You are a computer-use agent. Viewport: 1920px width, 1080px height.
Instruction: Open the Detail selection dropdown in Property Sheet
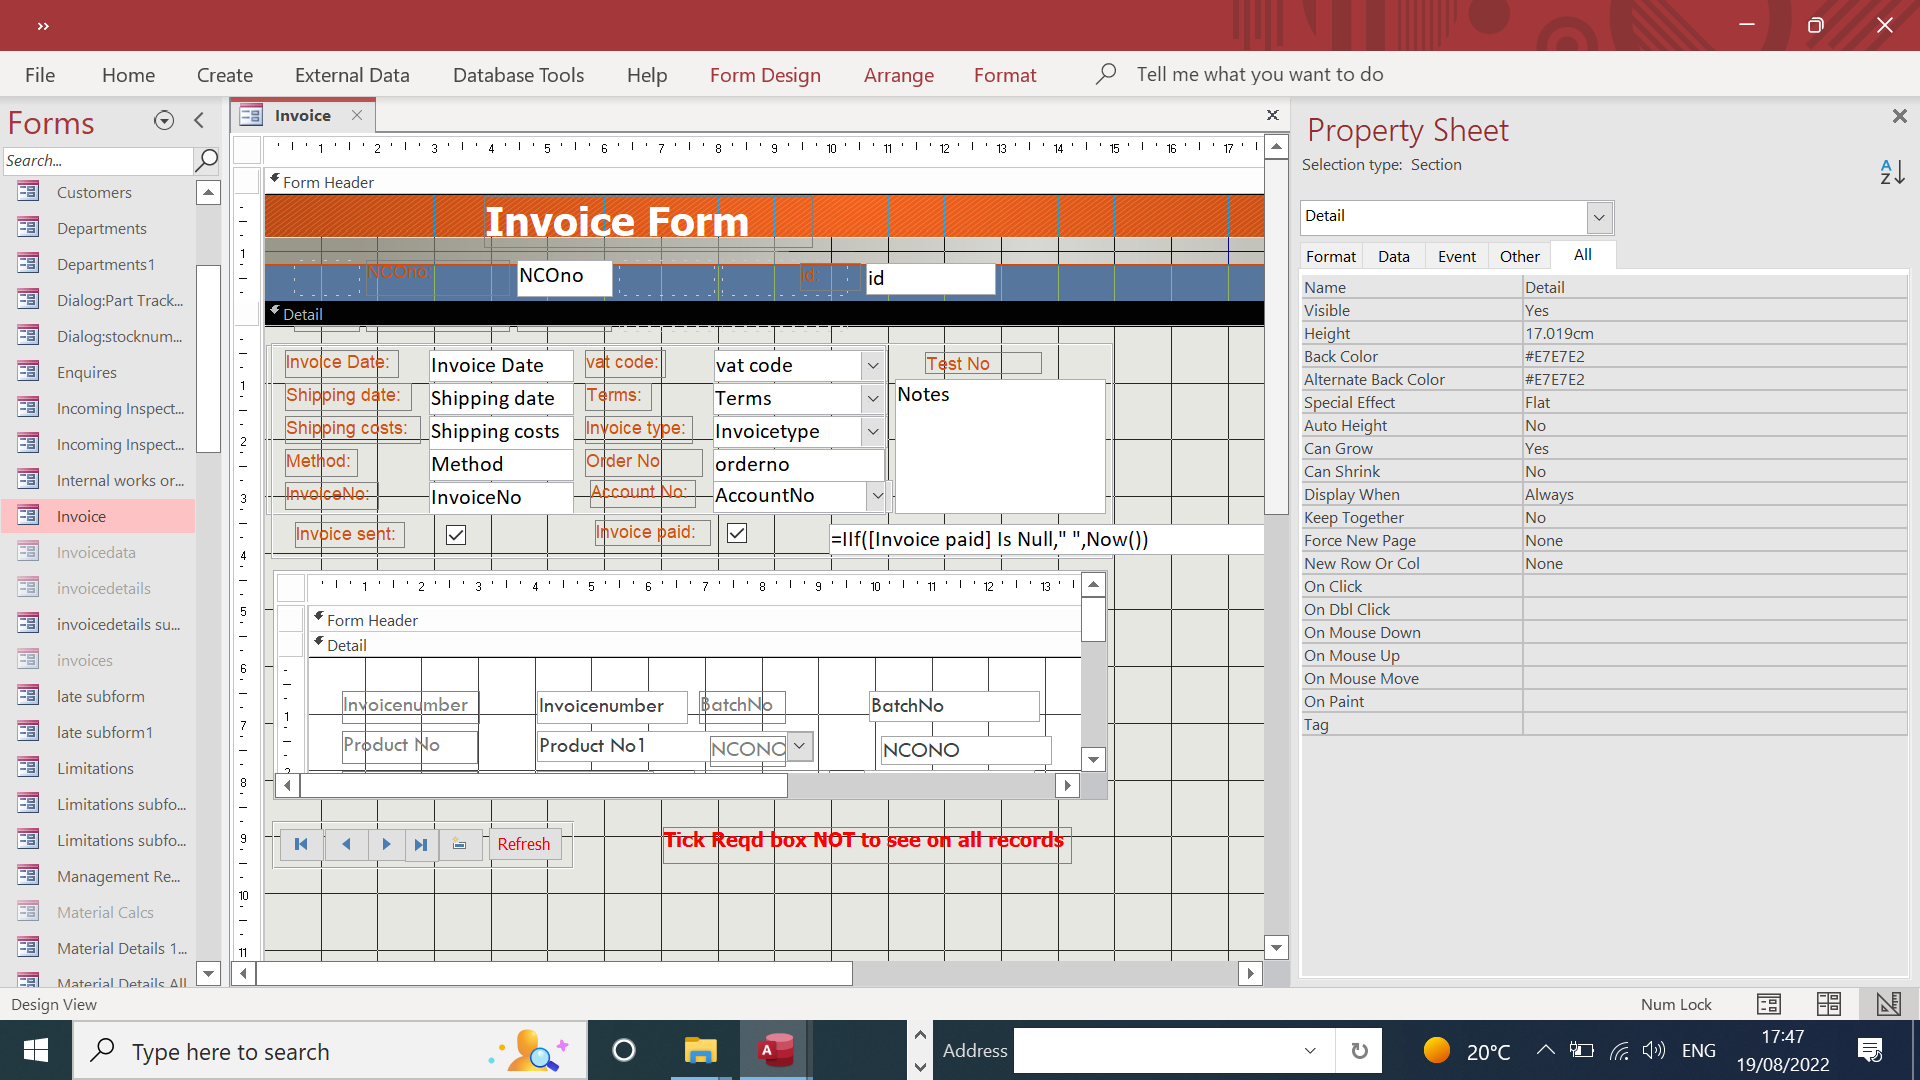pos(1598,217)
